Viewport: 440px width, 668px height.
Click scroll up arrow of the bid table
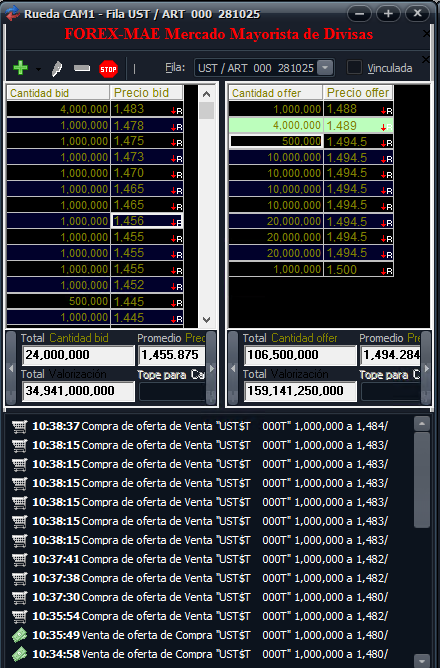click(x=207, y=94)
